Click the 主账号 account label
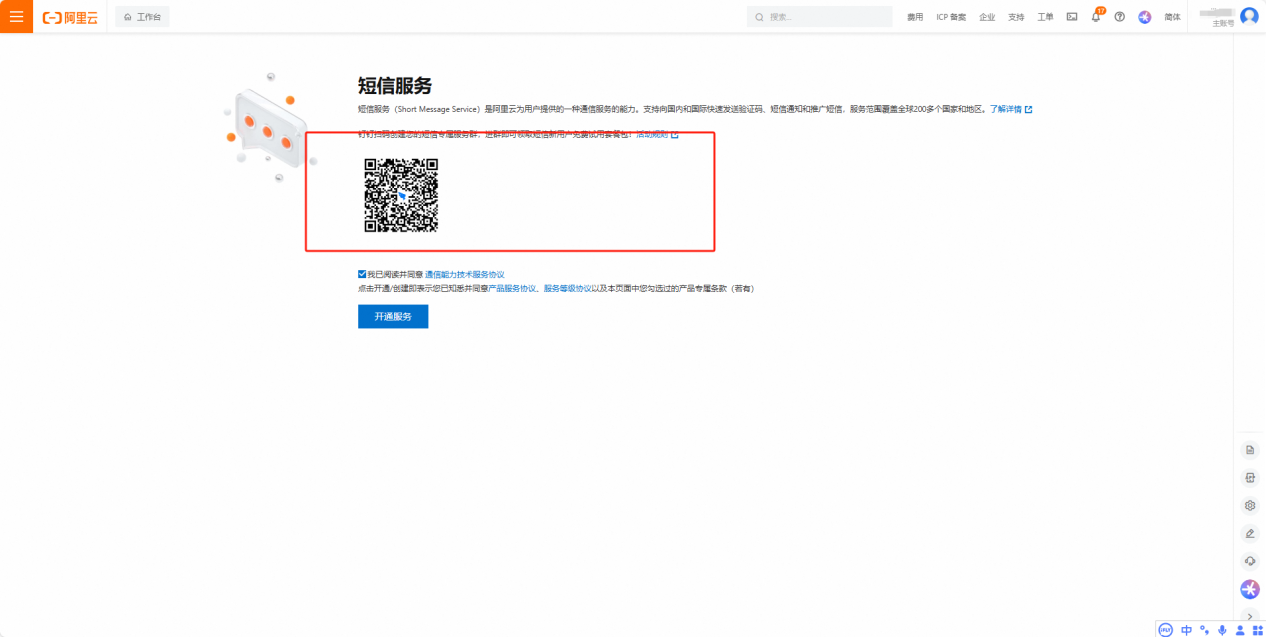This screenshot has width=1266, height=637. click(1223, 23)
